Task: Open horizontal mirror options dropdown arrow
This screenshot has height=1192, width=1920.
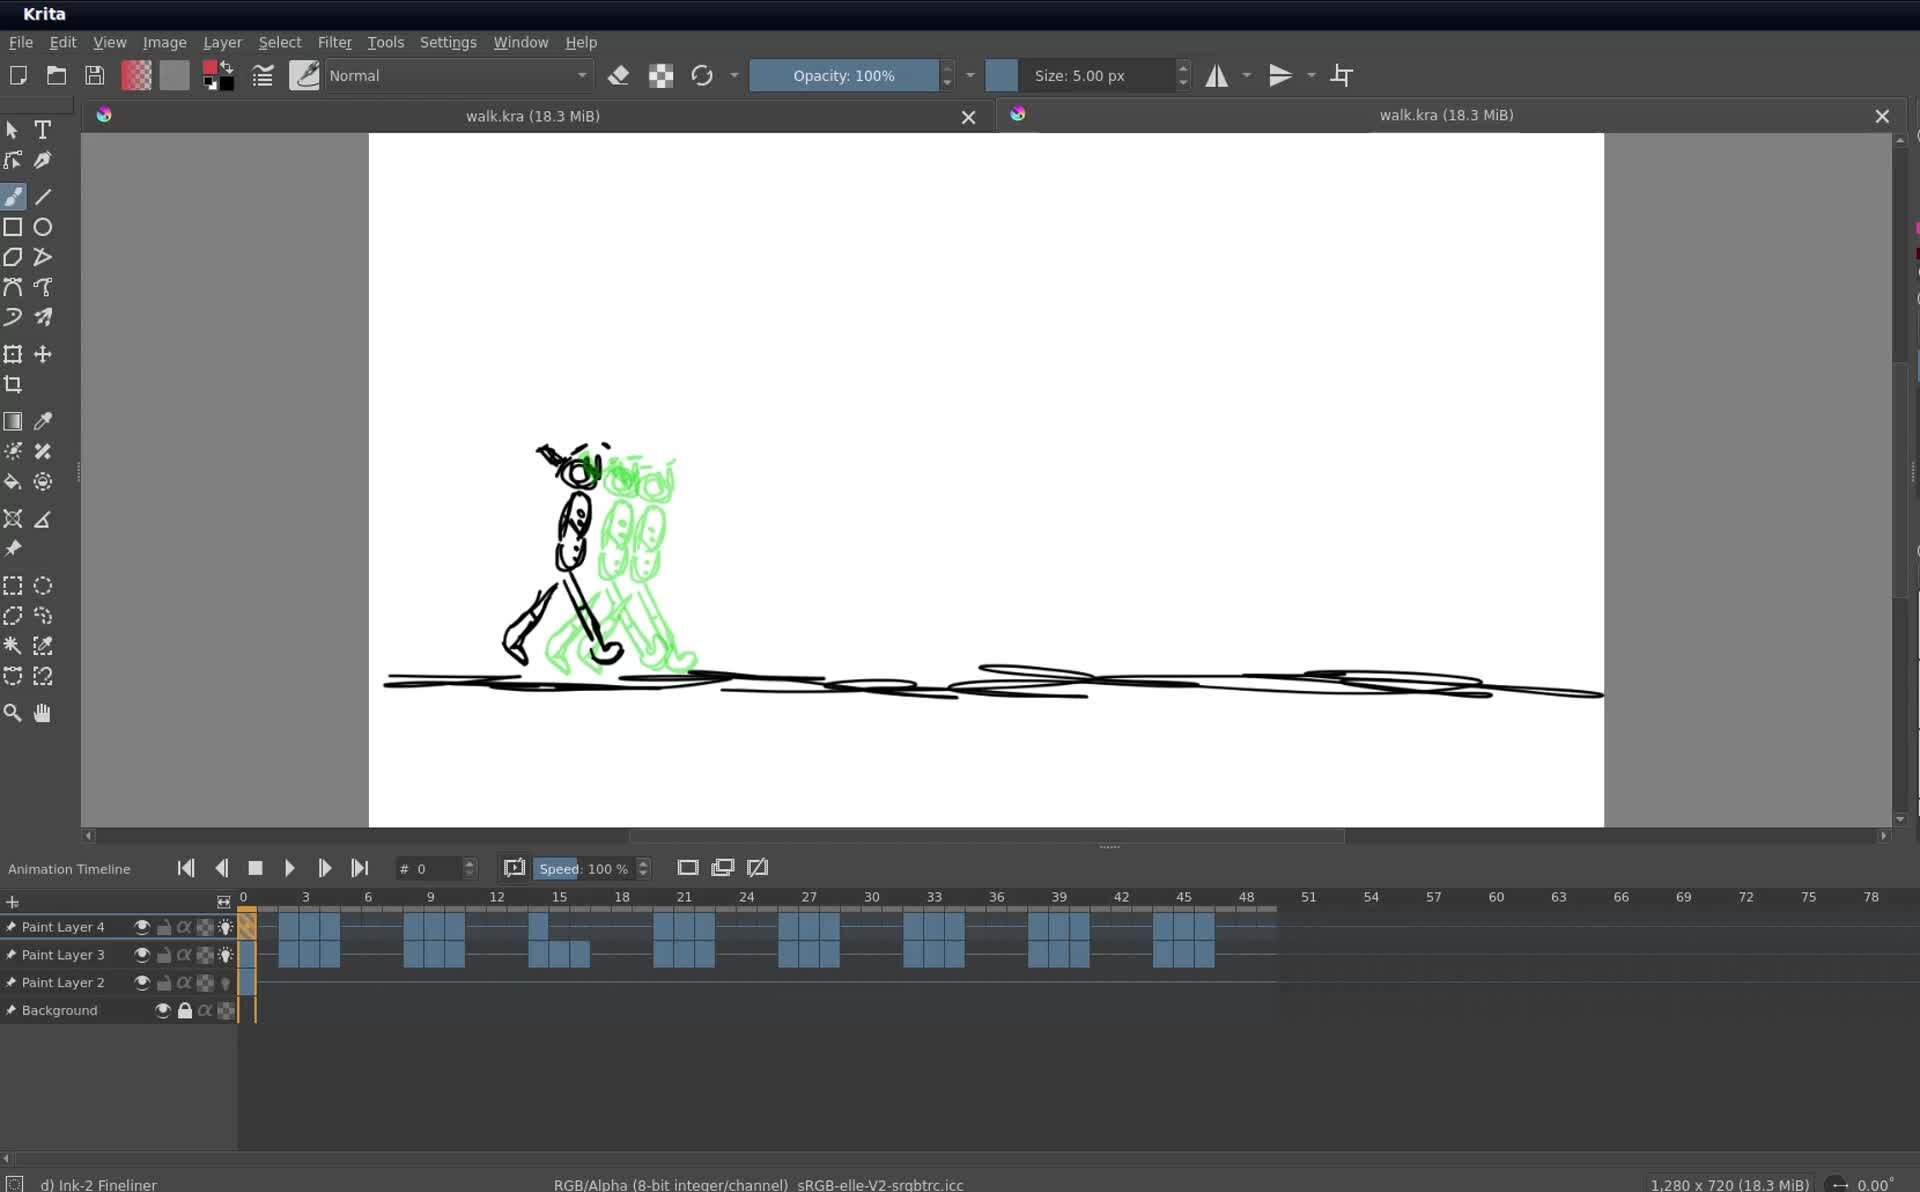Action: pos(1247,76)
